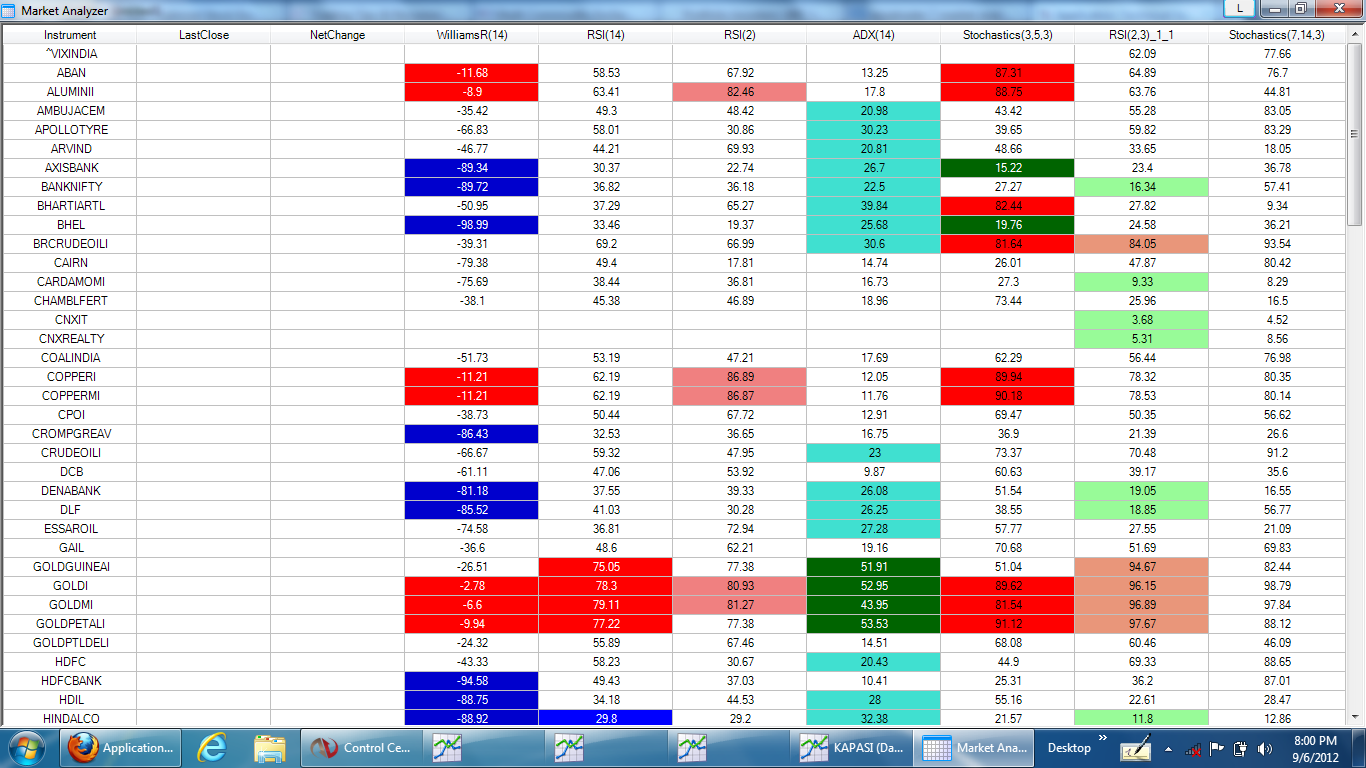The width and height of the screenshot is (1366, 768).
Task: Click GOLDGUINEAI's red RSI(14) cell 75.05
Action: pyautogui.click(x=606, y=567)
